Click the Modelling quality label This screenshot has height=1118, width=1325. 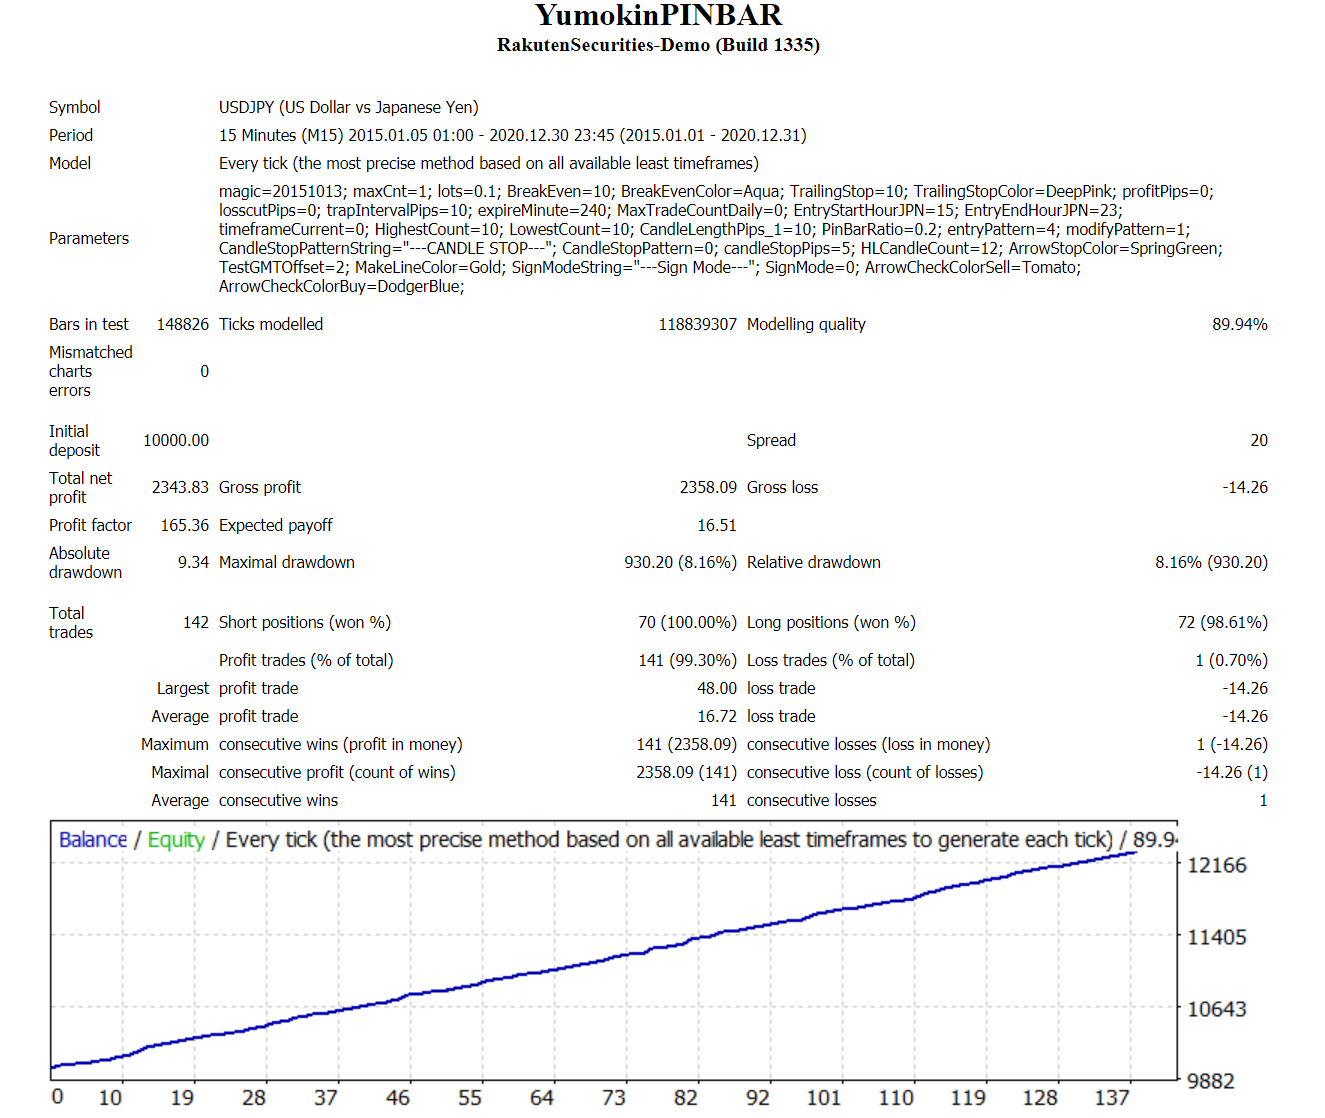(x=806, y=324)
